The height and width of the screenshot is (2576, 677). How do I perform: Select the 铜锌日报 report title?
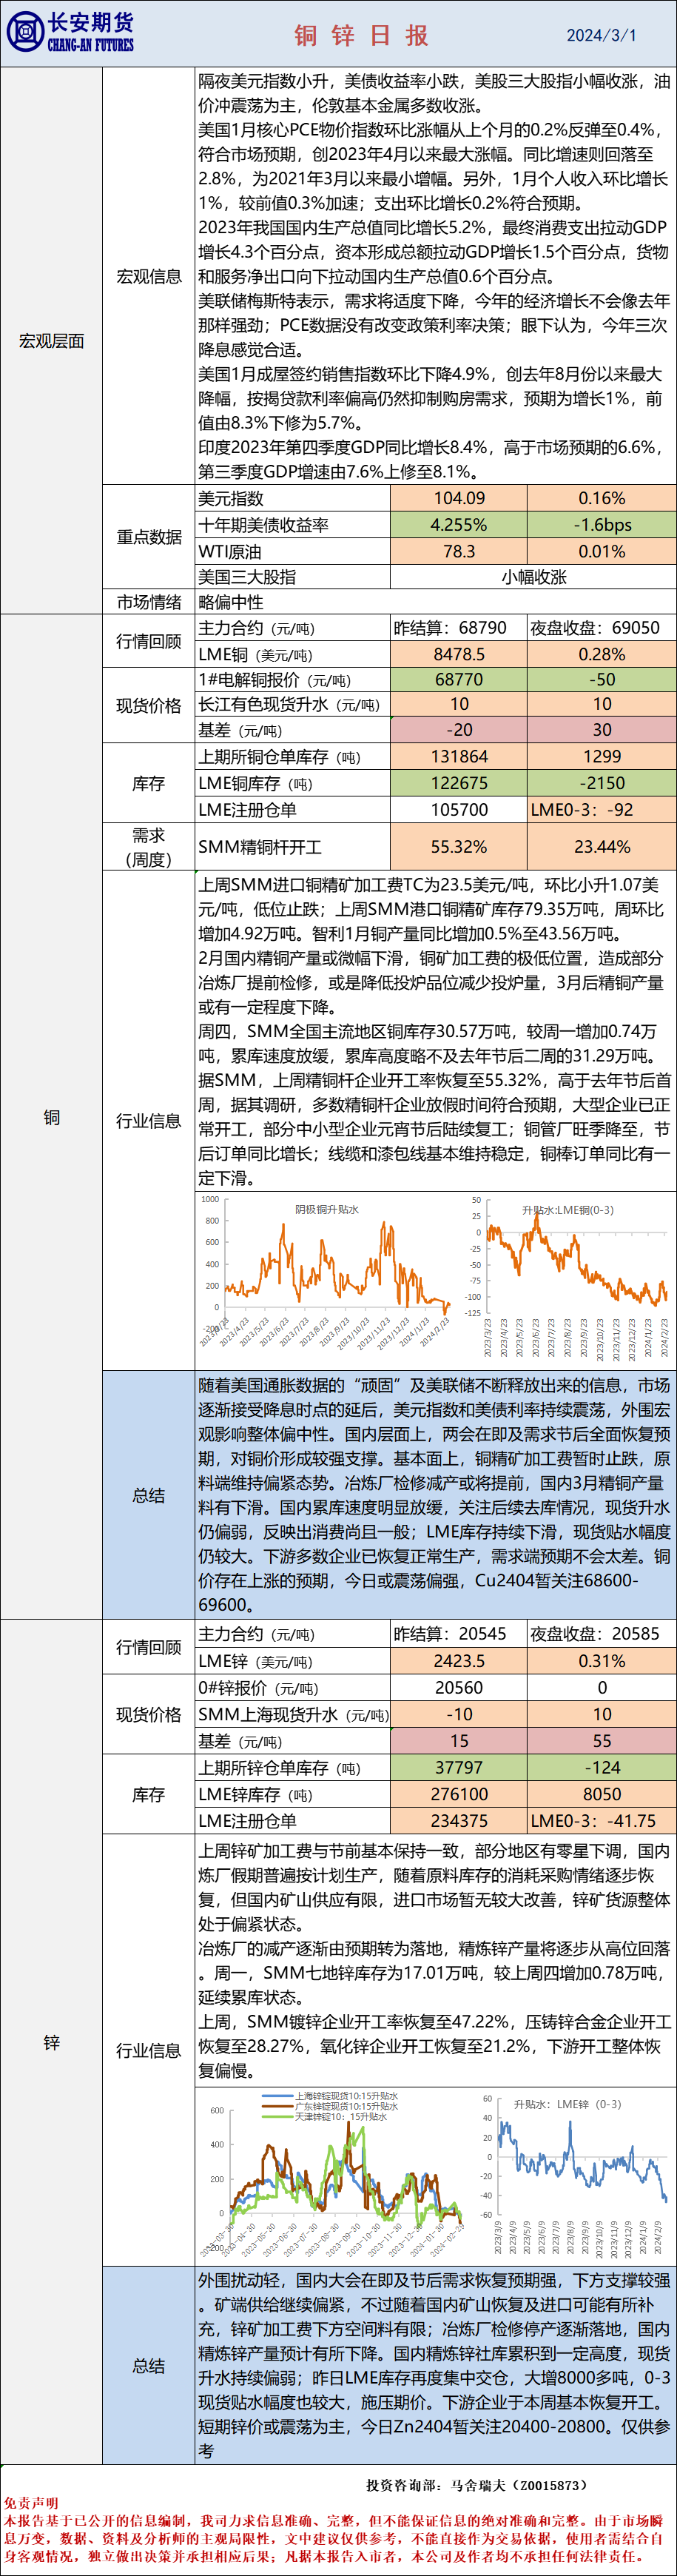click(362, 35)
